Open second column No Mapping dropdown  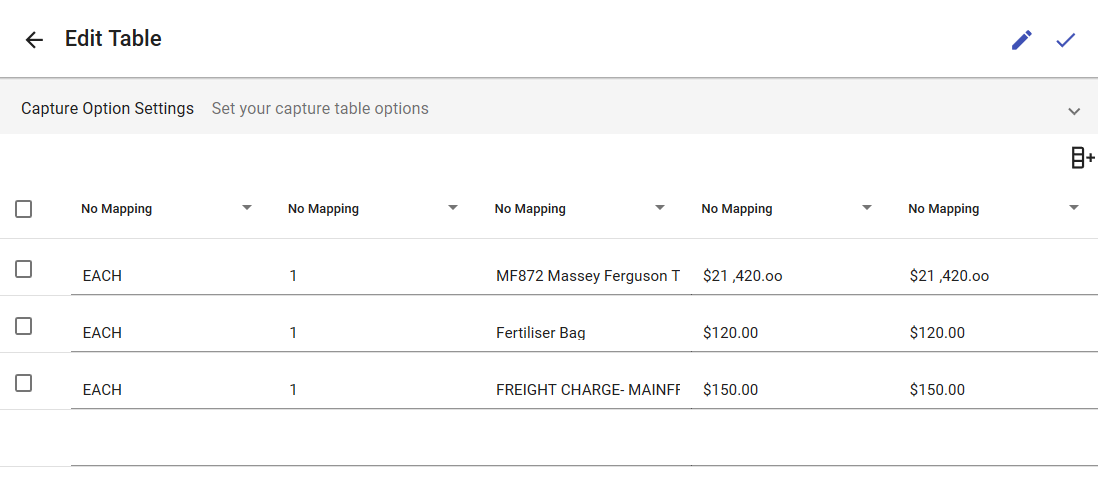click(453, 208)
